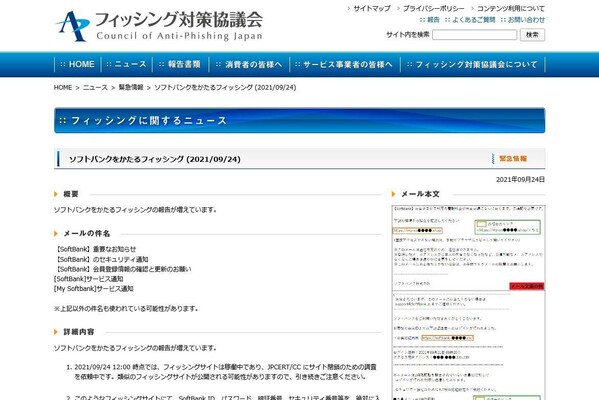This screenshot has width=599, height=400.
Task: Click 緊急情報 in the breadcrumb
Action: [131, 87]
